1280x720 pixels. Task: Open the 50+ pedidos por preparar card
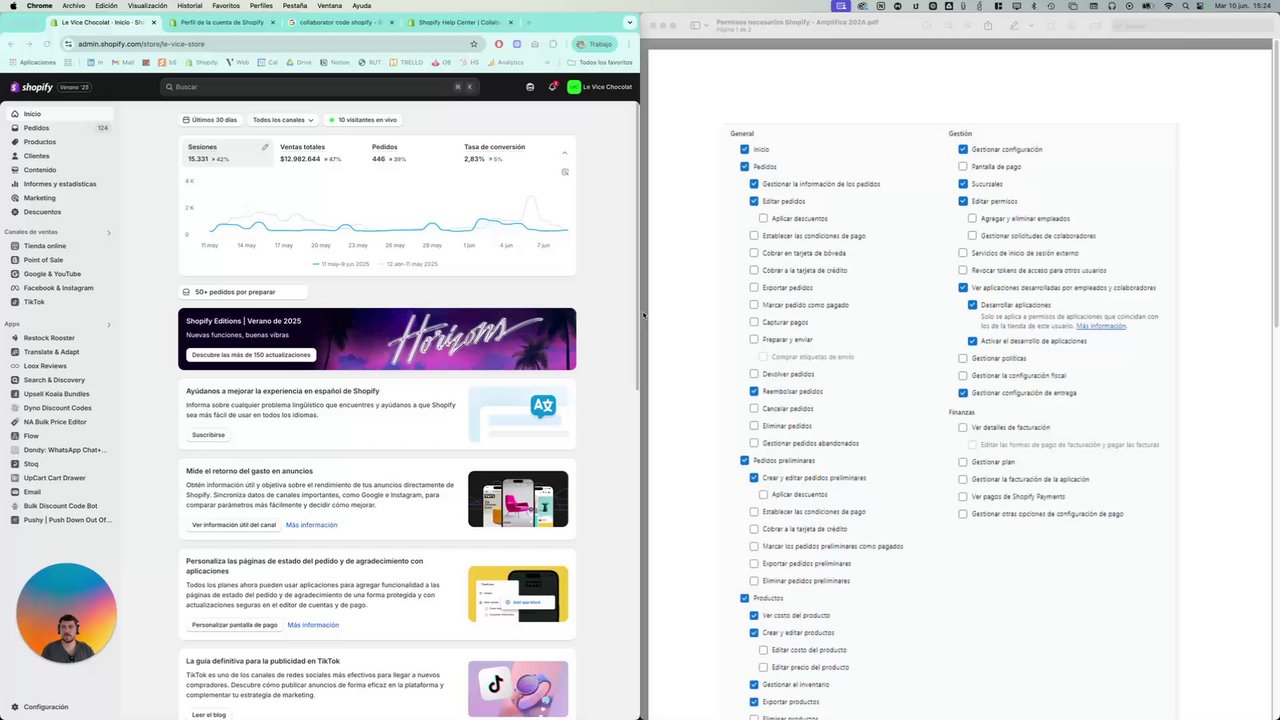click(x=243, y=292)
